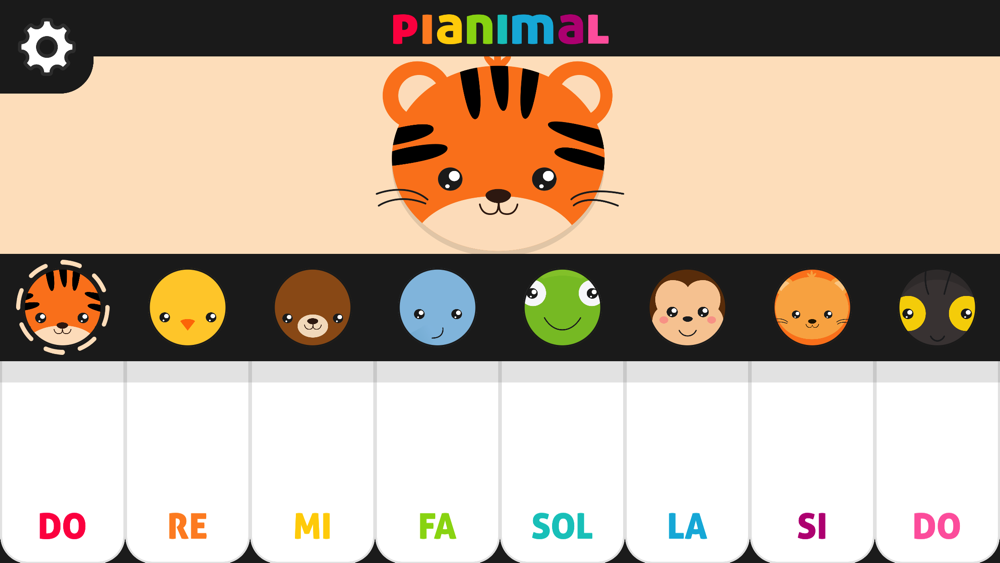This screenshot has height=563, width=1000.
Task: Tap the large tiger face display
Action: pos(498,155)
